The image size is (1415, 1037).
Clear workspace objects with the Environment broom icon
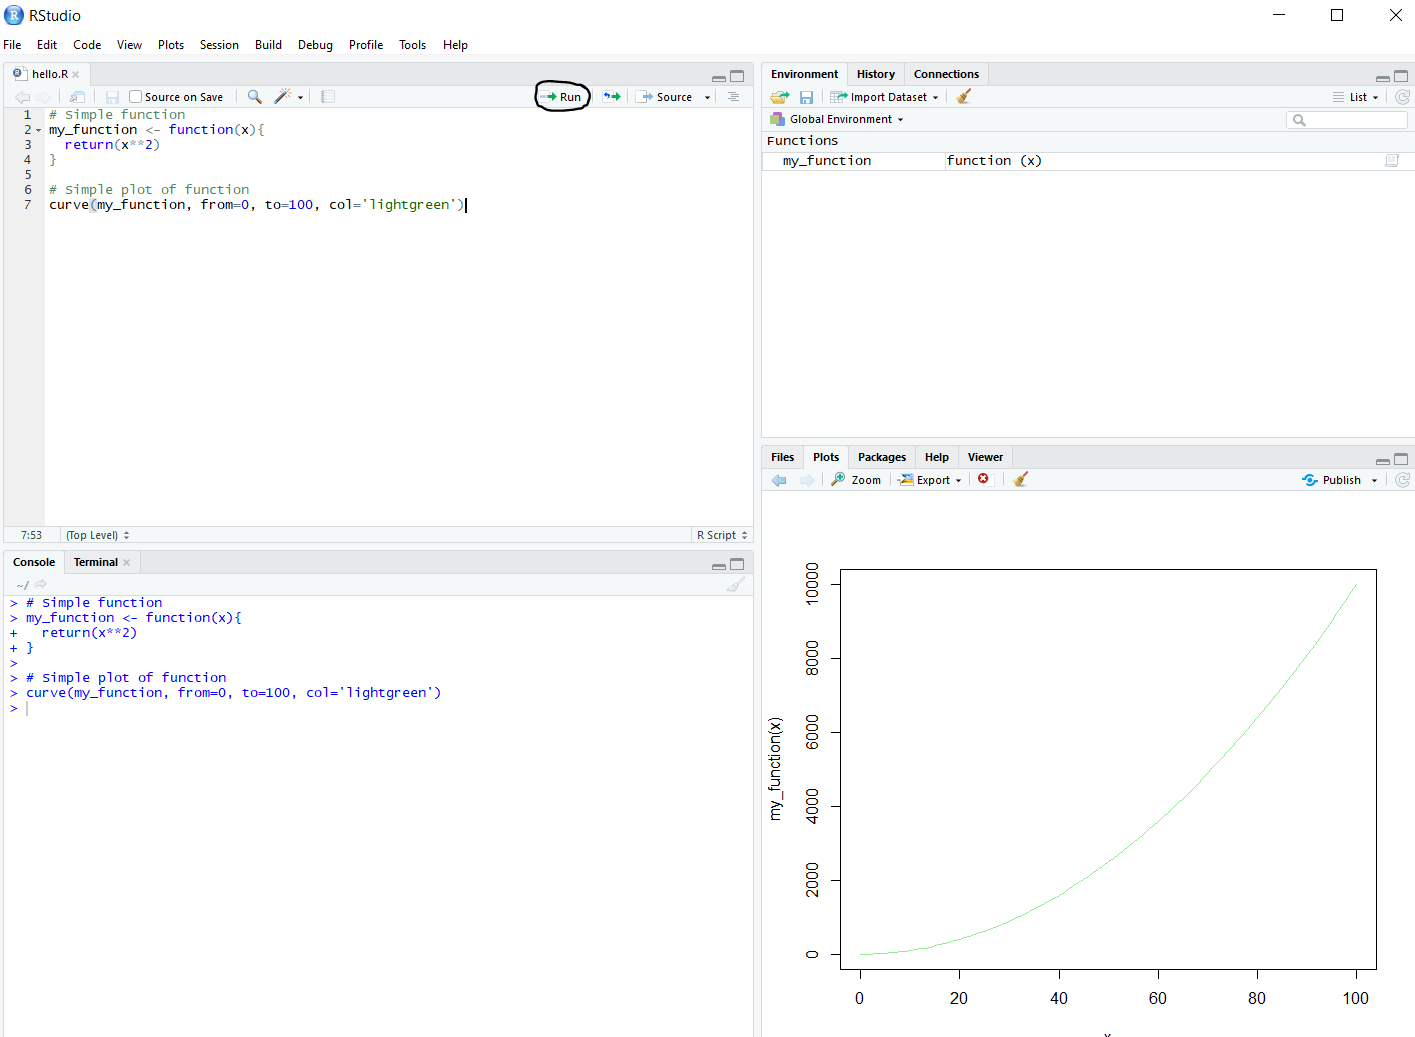point(962,96)
